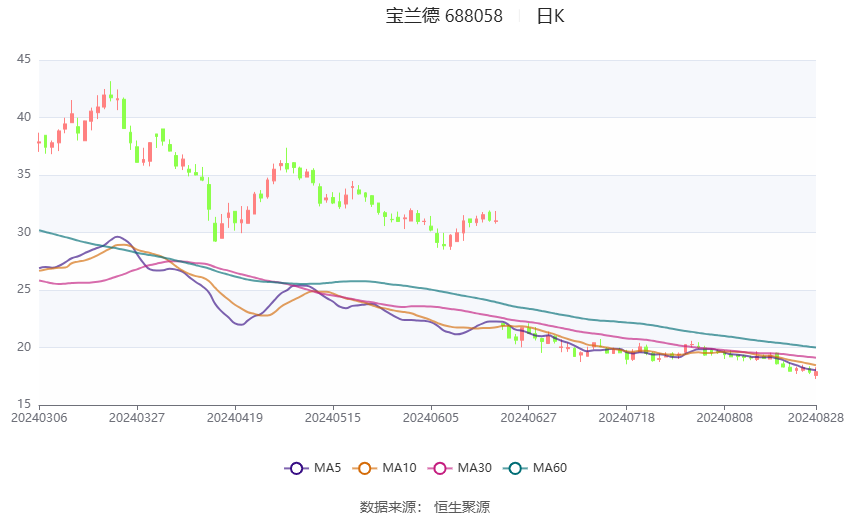The height and width of the screenshot is (517, 850).
Task: Click y-axis value label 45
Action: pos(24,59)
